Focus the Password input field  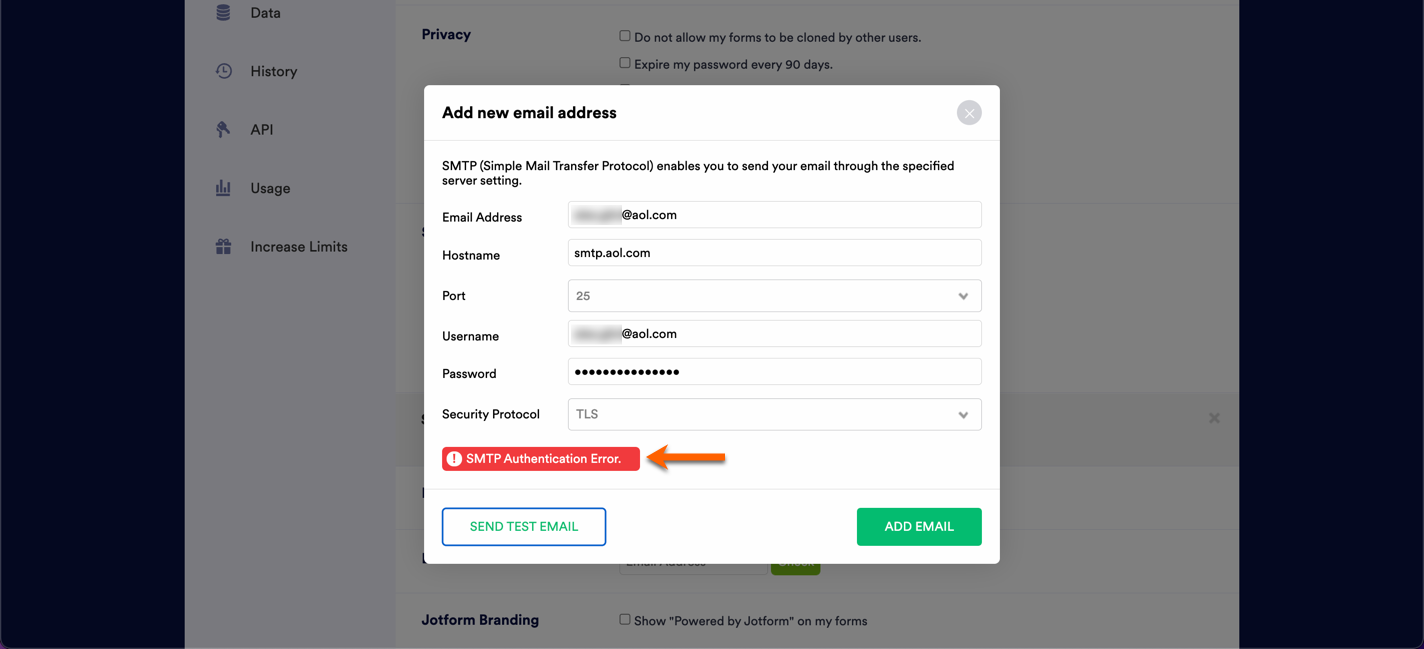(774, 372)
